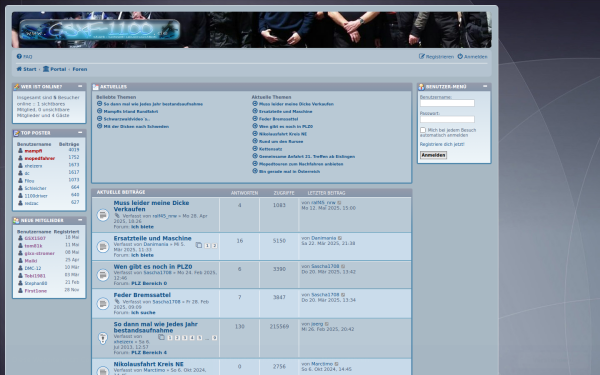The width and height of the screenshot is (600, 375).
Task: Open top poster mampfi profile
Action: pos(33,151)
